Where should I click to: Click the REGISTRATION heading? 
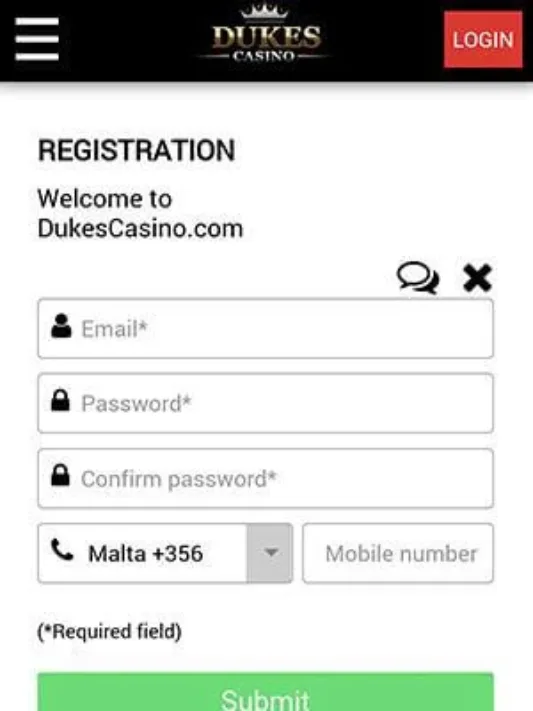[137, 151]
